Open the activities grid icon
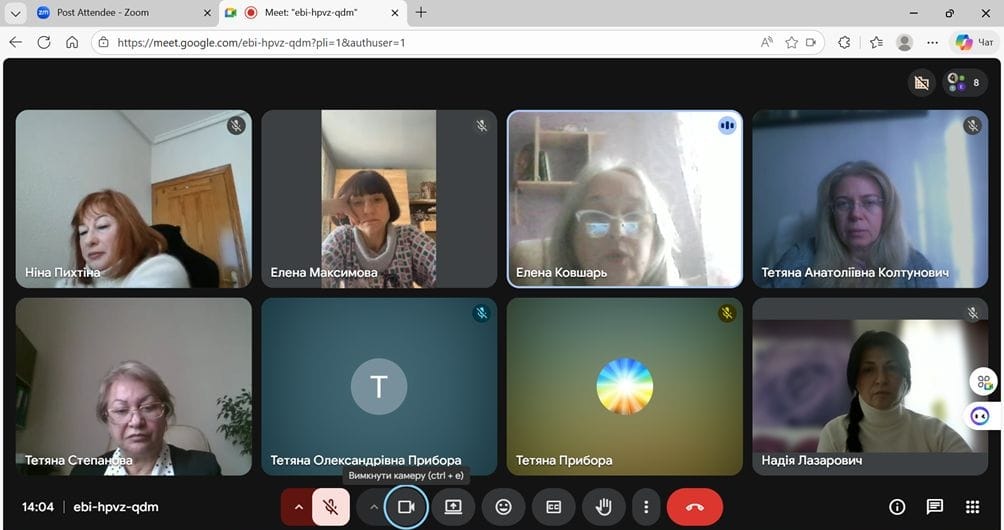The height and width of the screenshot is (530, 1004). 972,507
